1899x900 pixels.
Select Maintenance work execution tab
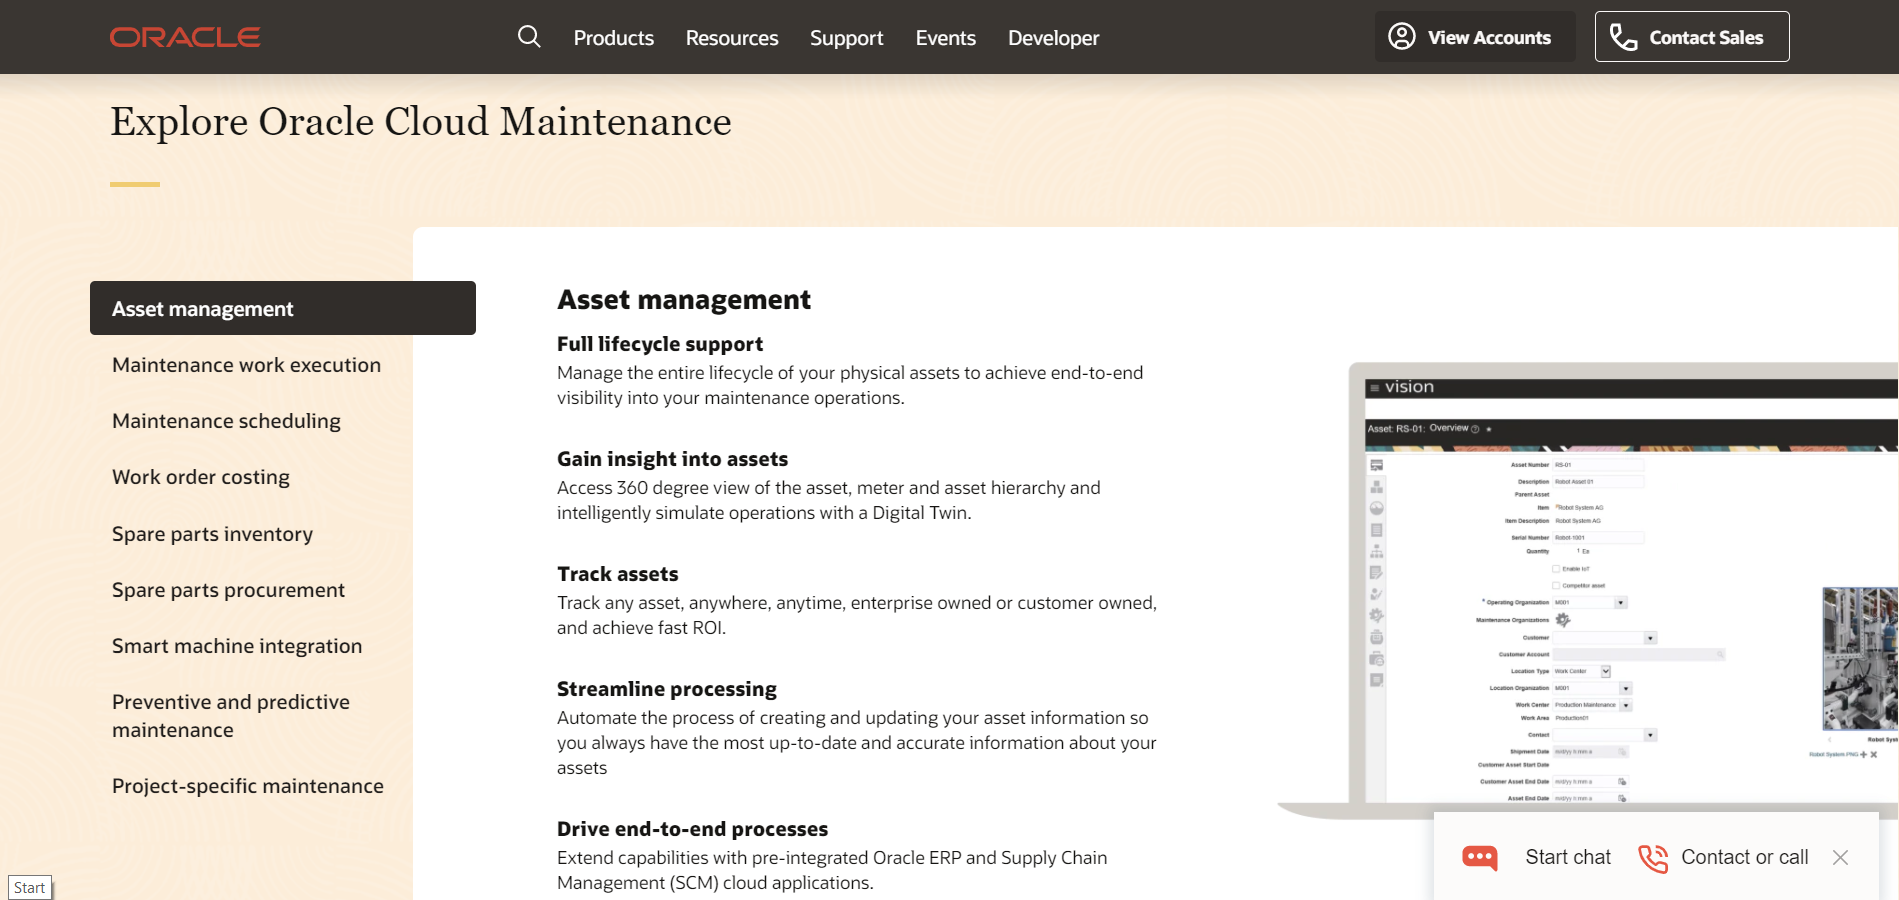coord(247,365)
